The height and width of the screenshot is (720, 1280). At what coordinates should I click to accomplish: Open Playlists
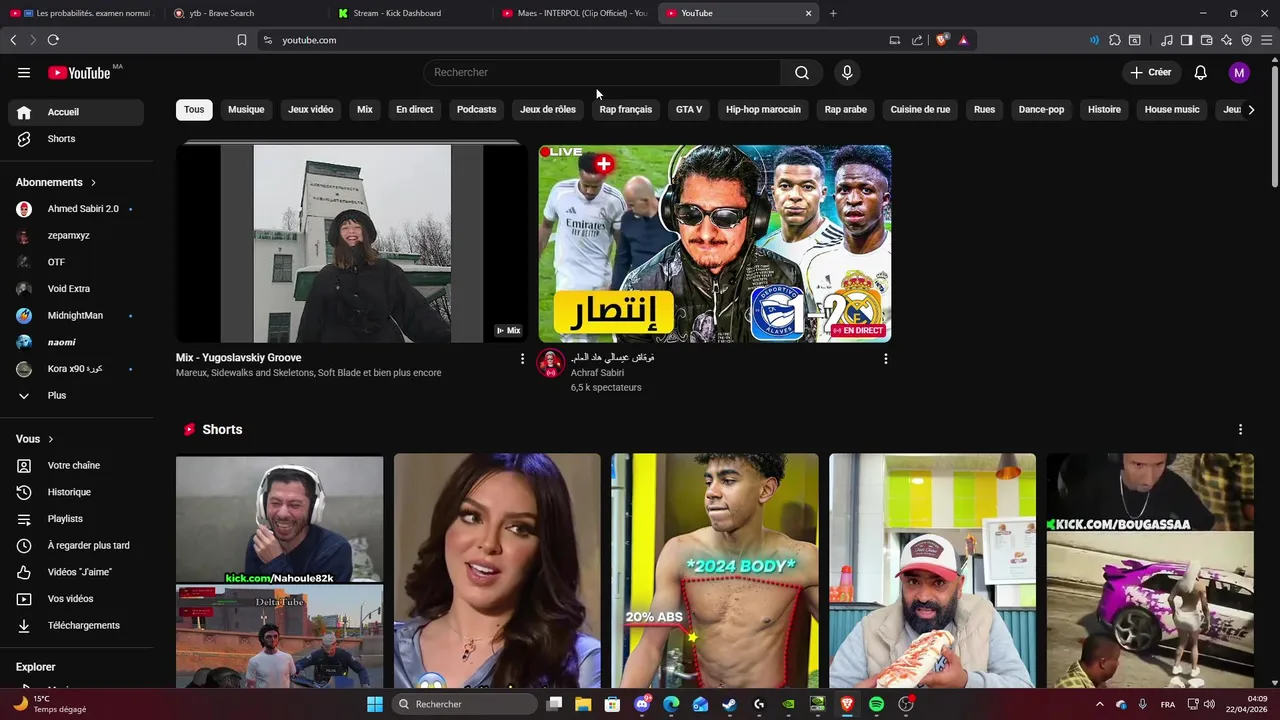click(76, 519)
